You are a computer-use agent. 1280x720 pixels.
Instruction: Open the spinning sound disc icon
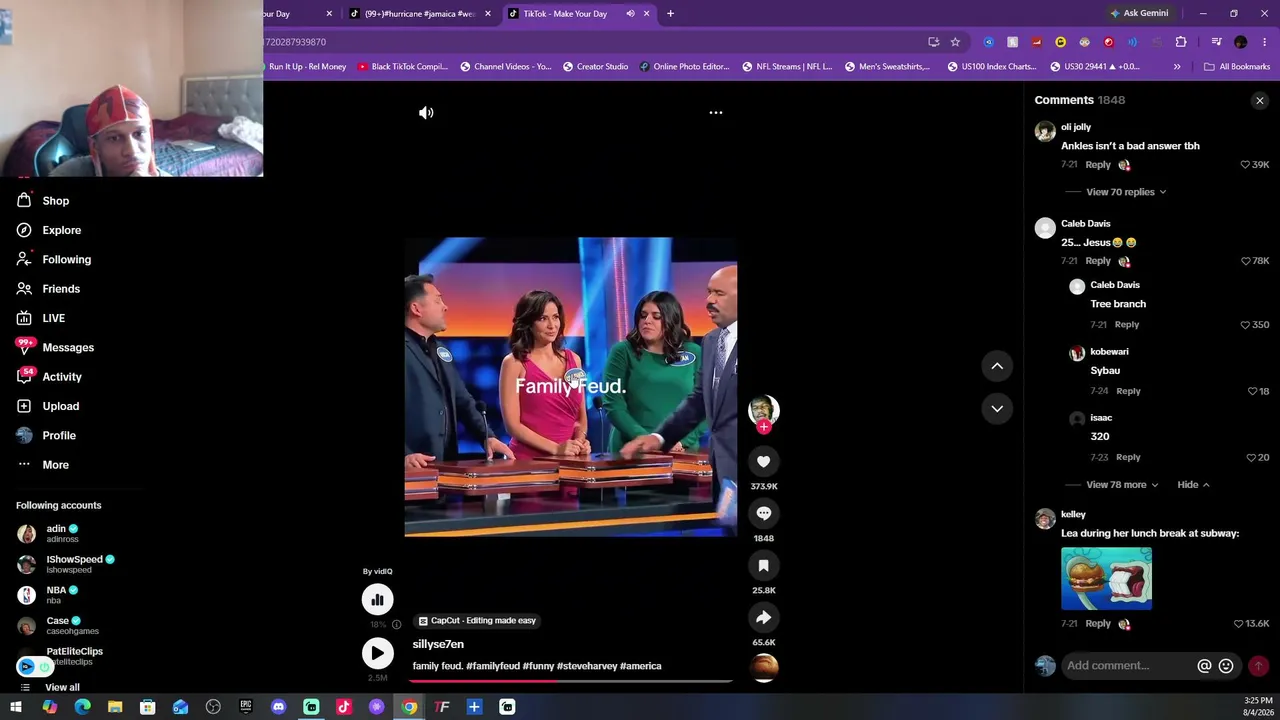pos(764,667)
